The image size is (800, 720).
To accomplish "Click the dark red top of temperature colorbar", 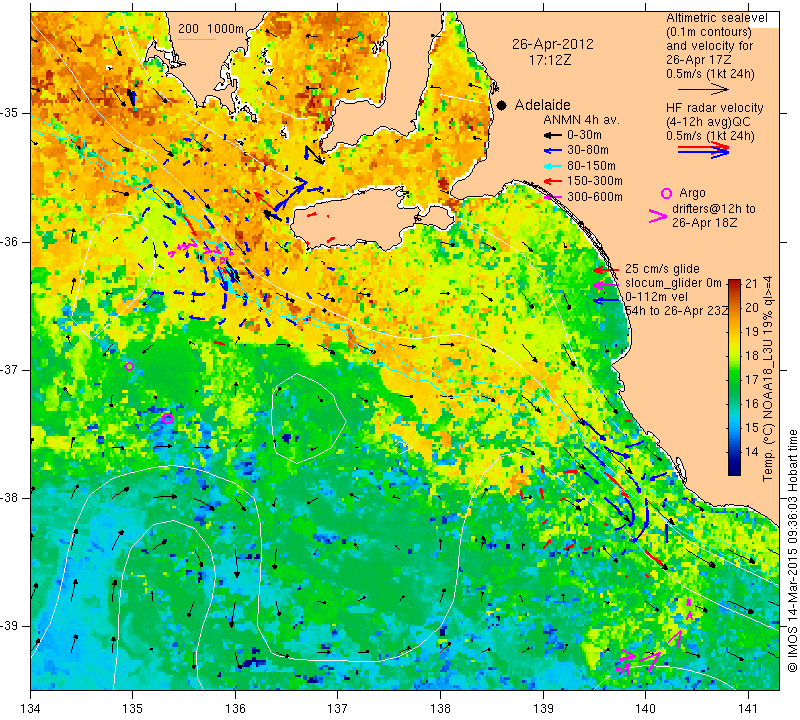I will click(734, 284).
